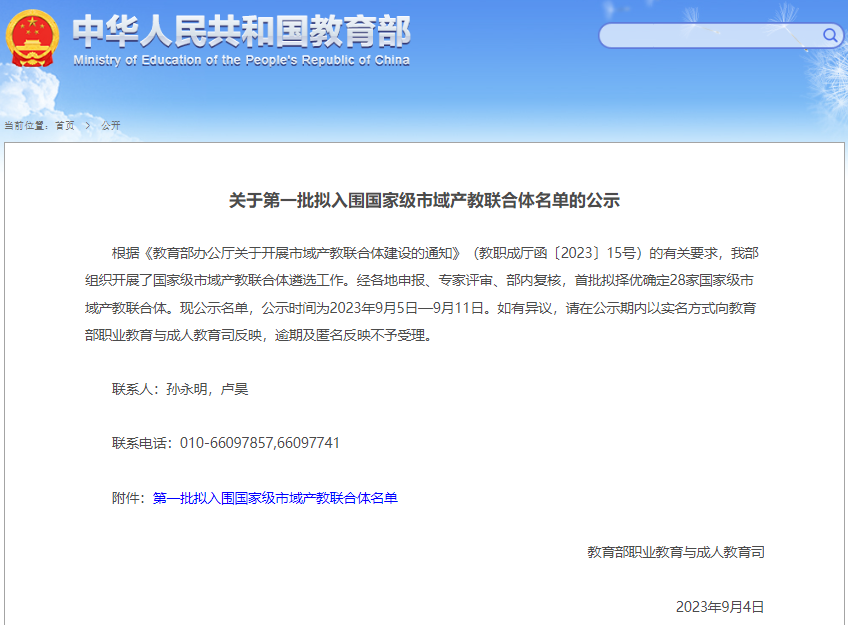Image resolution: width=848 pixels, height=625 pixels.
Task: Click the line with 2023年9月5日—9月11日
Action: point(424,308)
